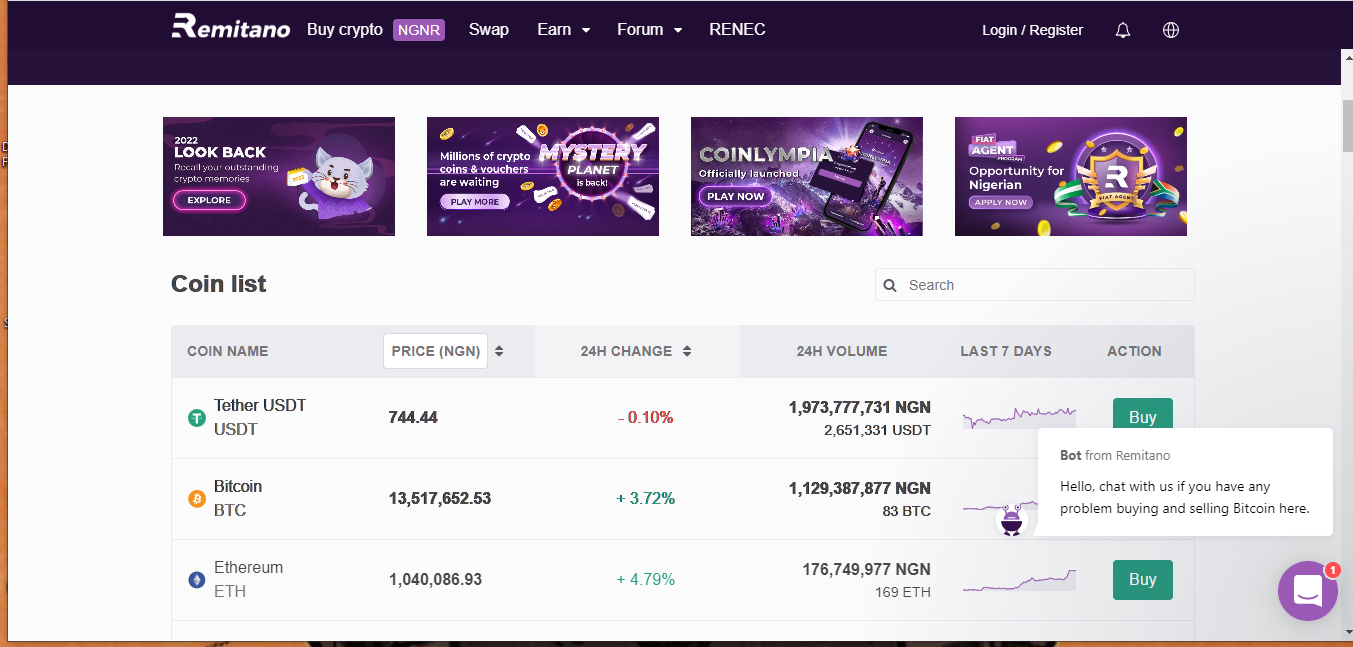Click the Remitano bot avatar

click(x=1013, y=519)
